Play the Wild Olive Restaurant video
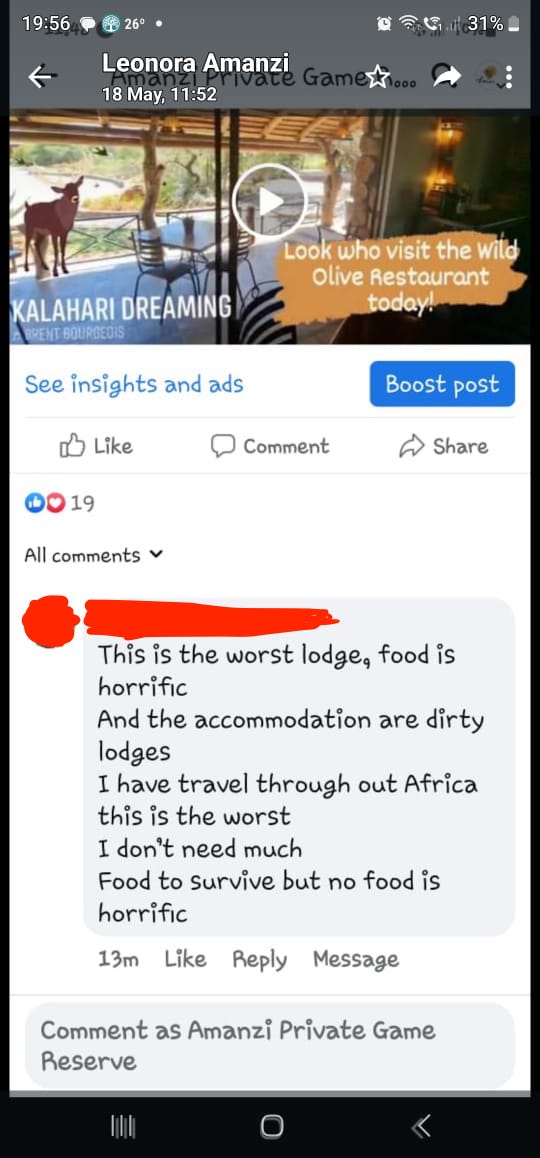The width and height of the screenshot is (540, 1158). point(270,201)
